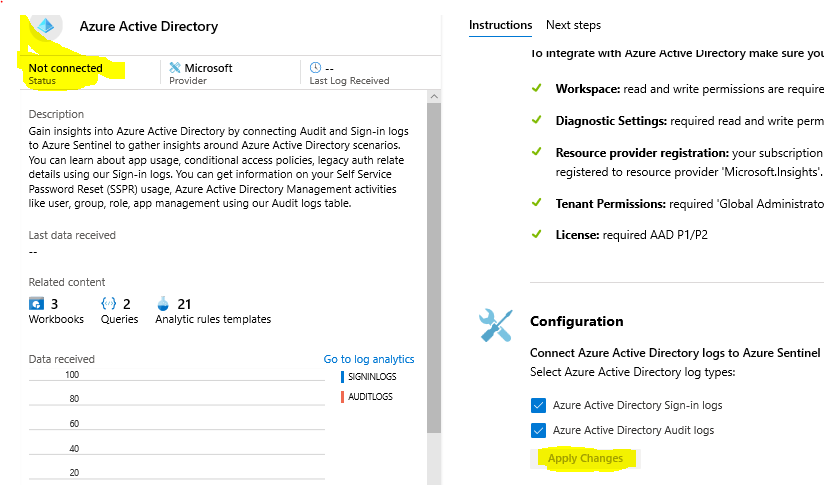Click the green checkmark beside Diagnostic Settings
The image size is (824, 485).
(x=537, y=120)
